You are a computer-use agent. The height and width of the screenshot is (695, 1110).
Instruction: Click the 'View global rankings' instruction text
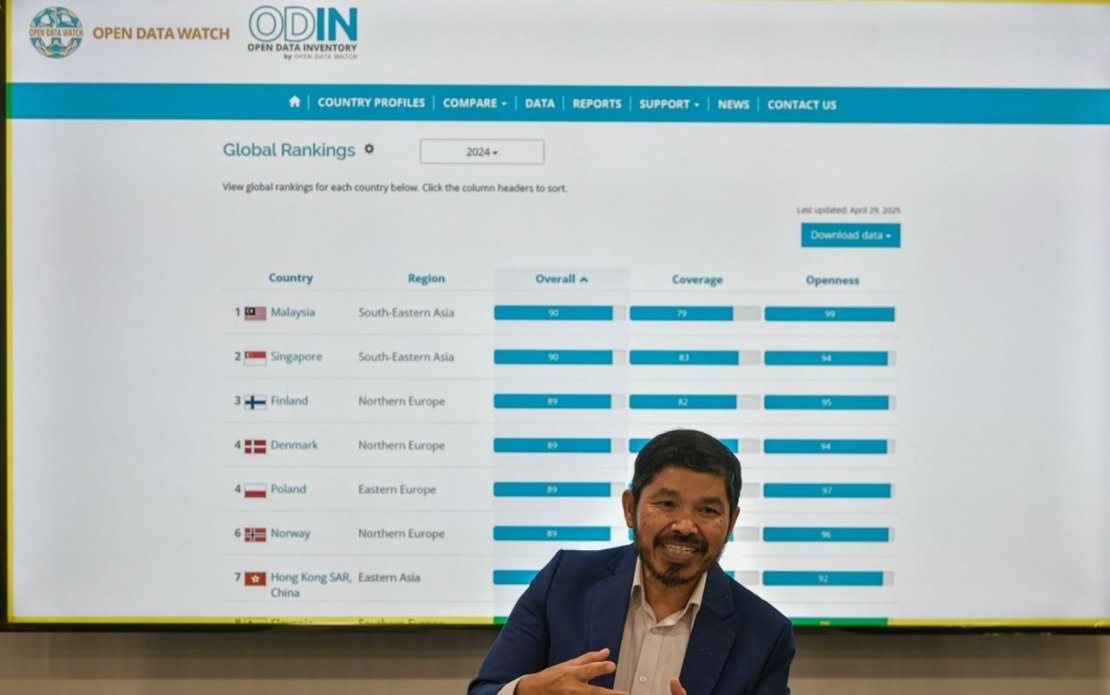(394, 188)
